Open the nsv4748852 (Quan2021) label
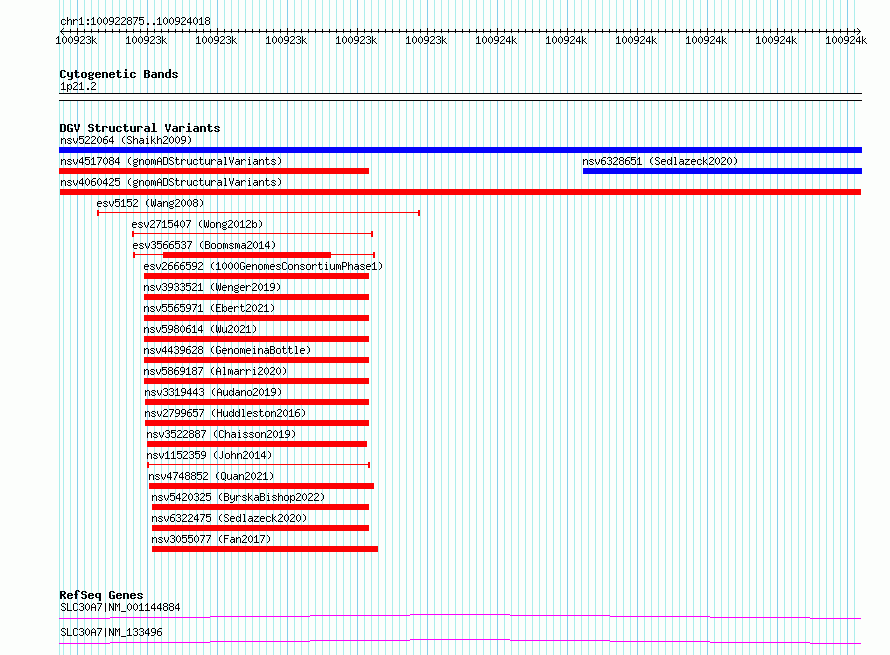The image size is (890, 655). 211,476
